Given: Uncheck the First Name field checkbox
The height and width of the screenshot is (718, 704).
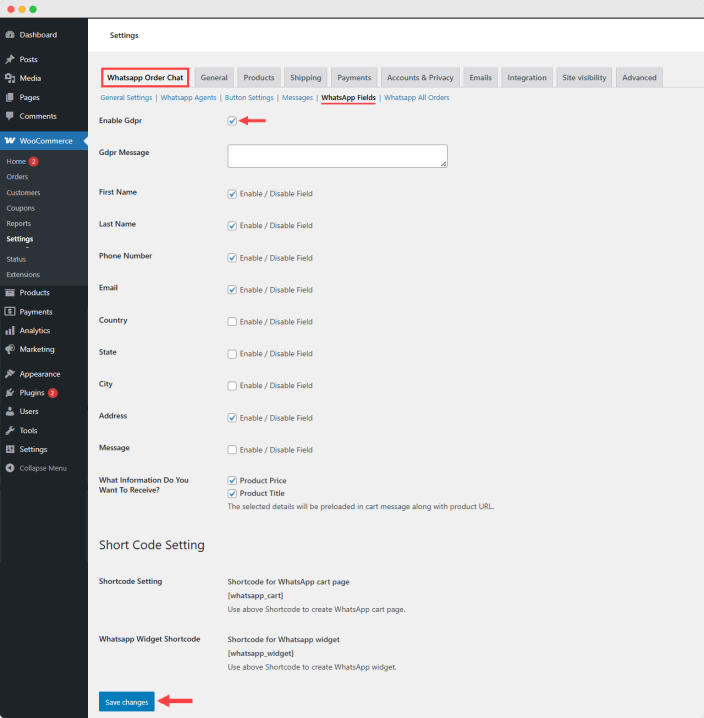Looking at the screenshot, I should [x=232, y=194].
